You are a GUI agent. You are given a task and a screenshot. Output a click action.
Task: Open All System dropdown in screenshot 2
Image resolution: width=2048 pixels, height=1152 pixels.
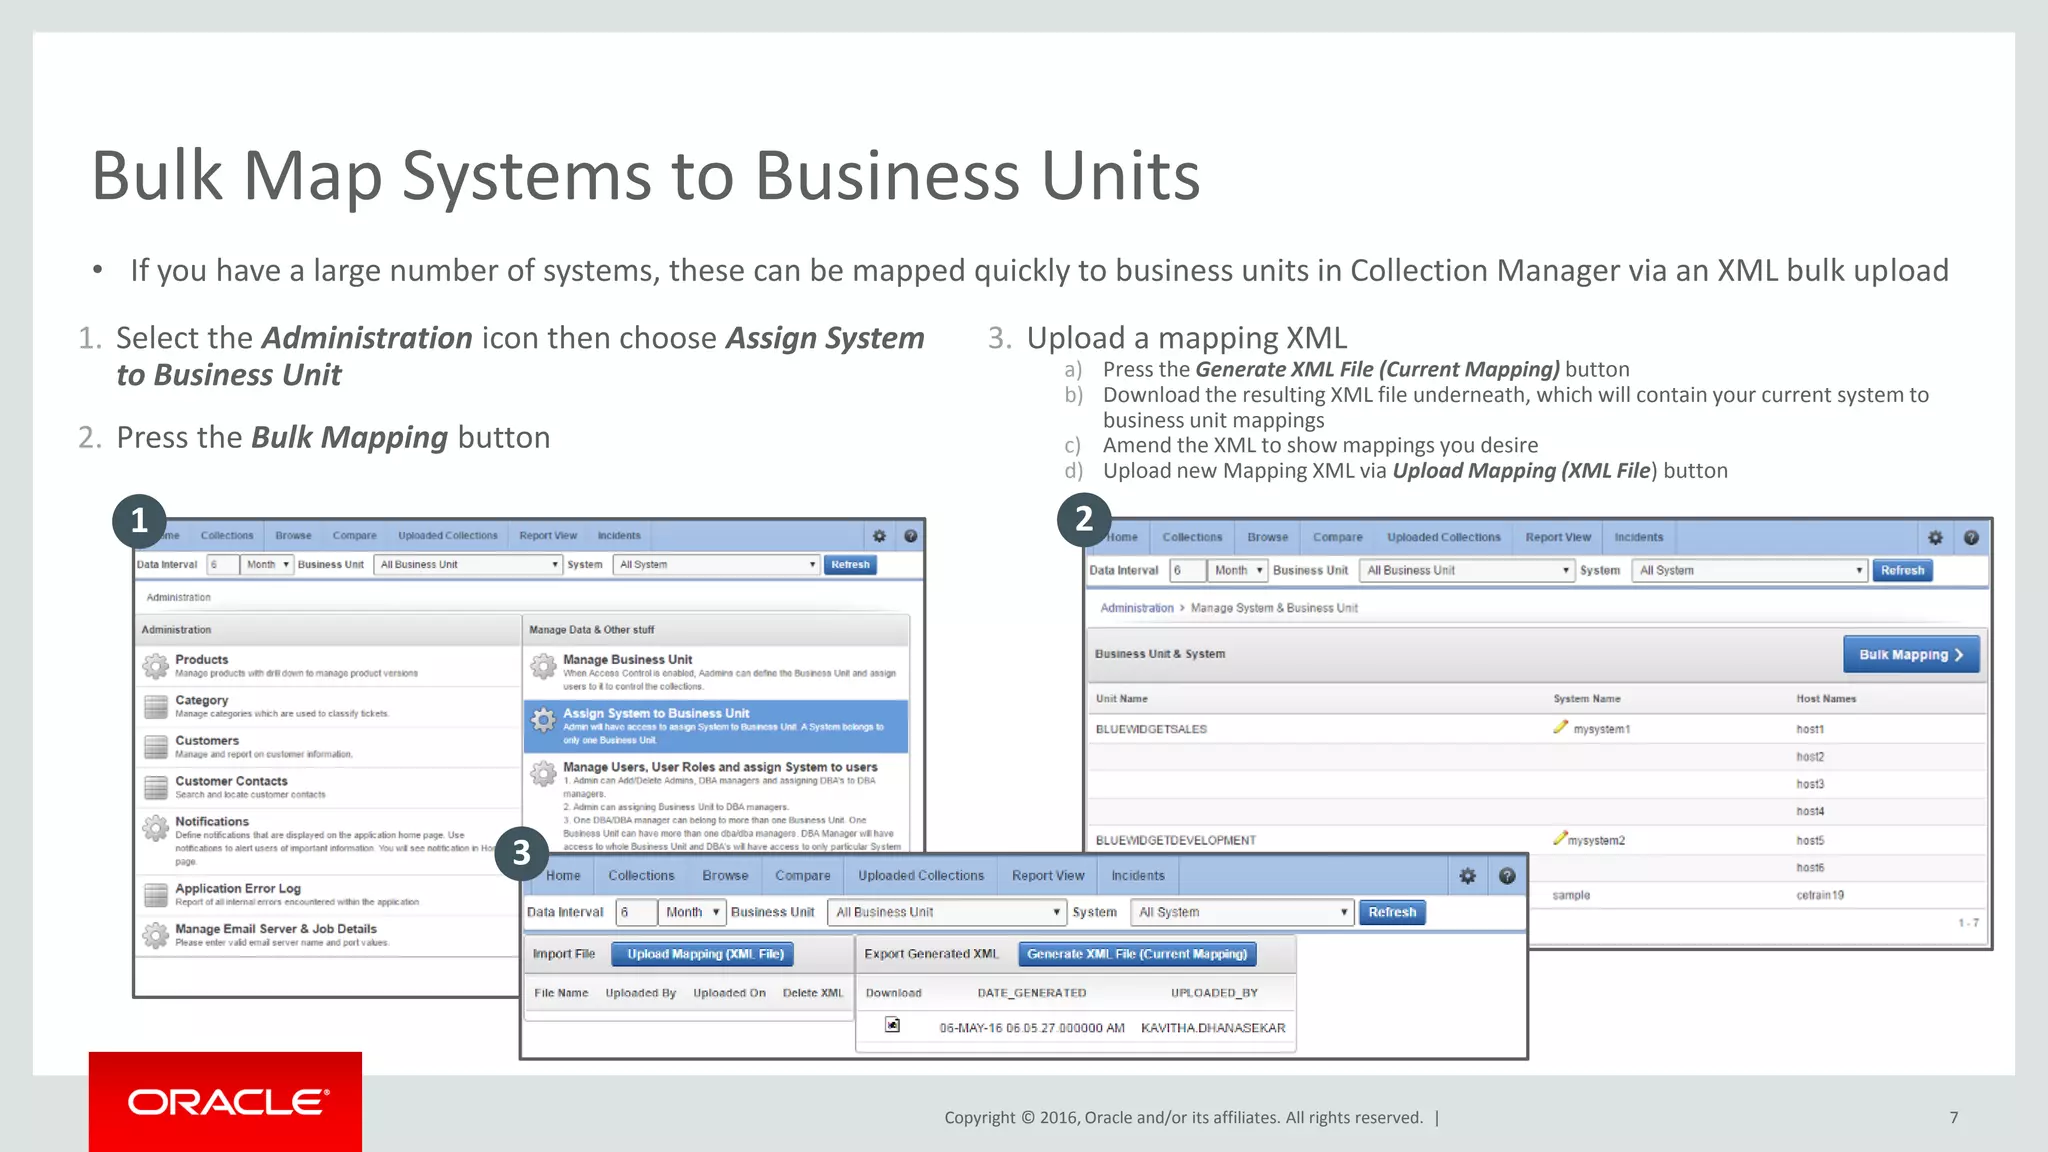pos(1750,571)
